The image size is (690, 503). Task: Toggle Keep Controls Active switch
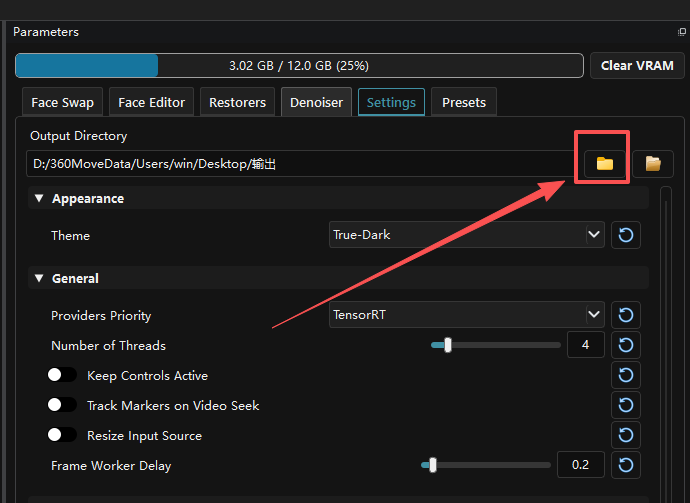[x=62, y=375]
